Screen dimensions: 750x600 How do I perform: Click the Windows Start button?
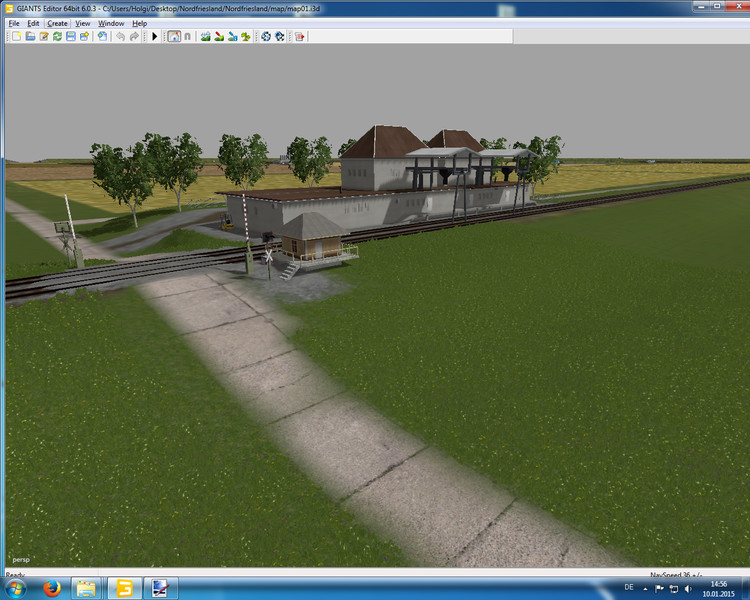tap(15, 588)
